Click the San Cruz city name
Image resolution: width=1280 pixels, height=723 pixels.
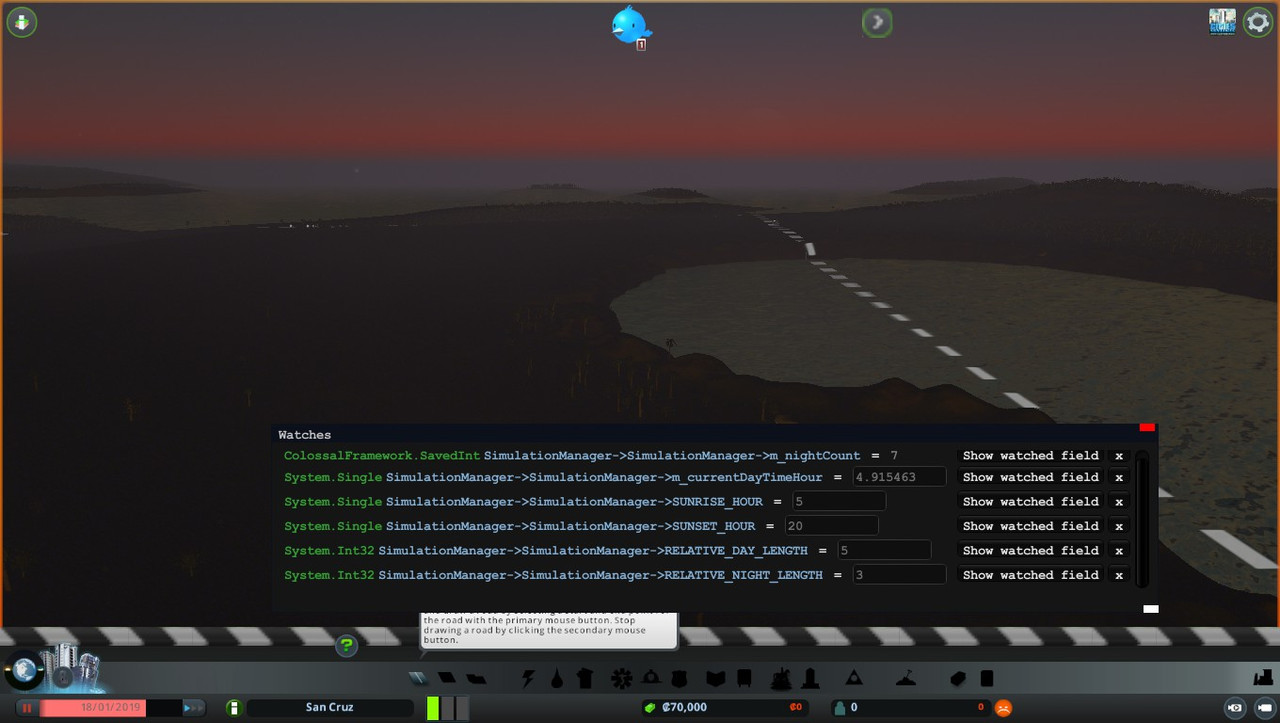point(329,708)
